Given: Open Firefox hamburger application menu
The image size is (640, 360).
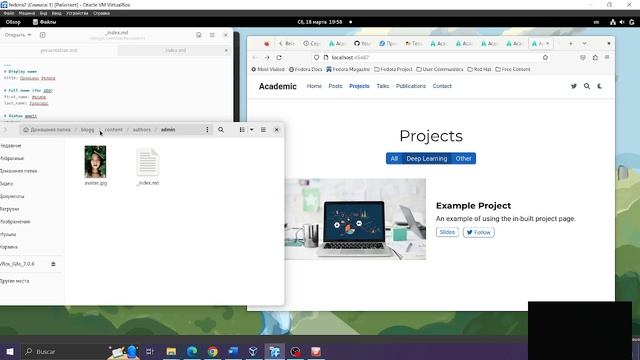Looking at the screenshot, I should [x=607, y=58].
